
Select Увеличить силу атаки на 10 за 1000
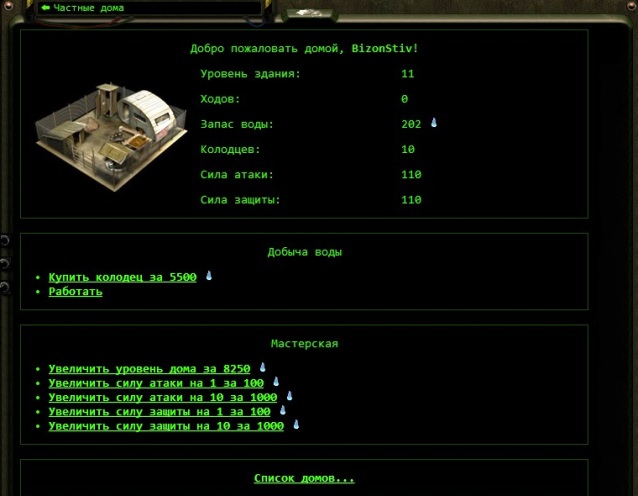163,397
